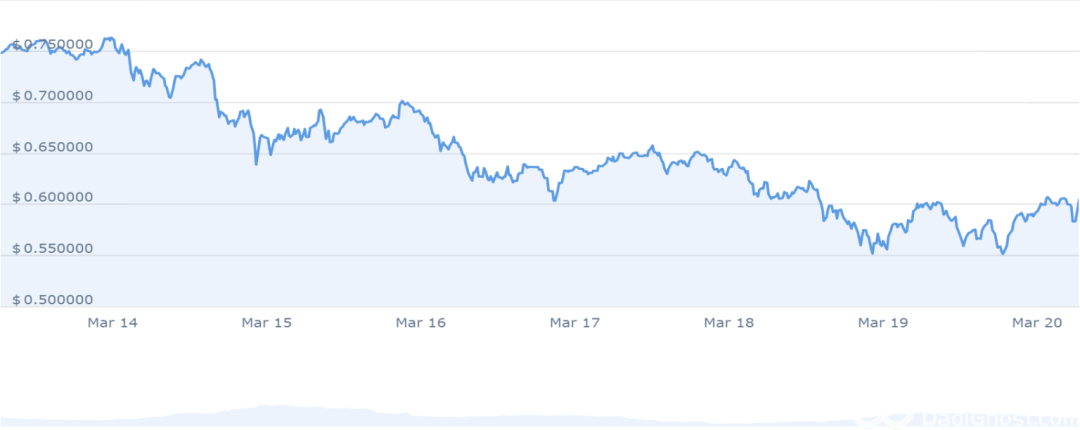Click the right end of the price line
The width and height of the screenshot is (1080, 430).
point(1078,201)
